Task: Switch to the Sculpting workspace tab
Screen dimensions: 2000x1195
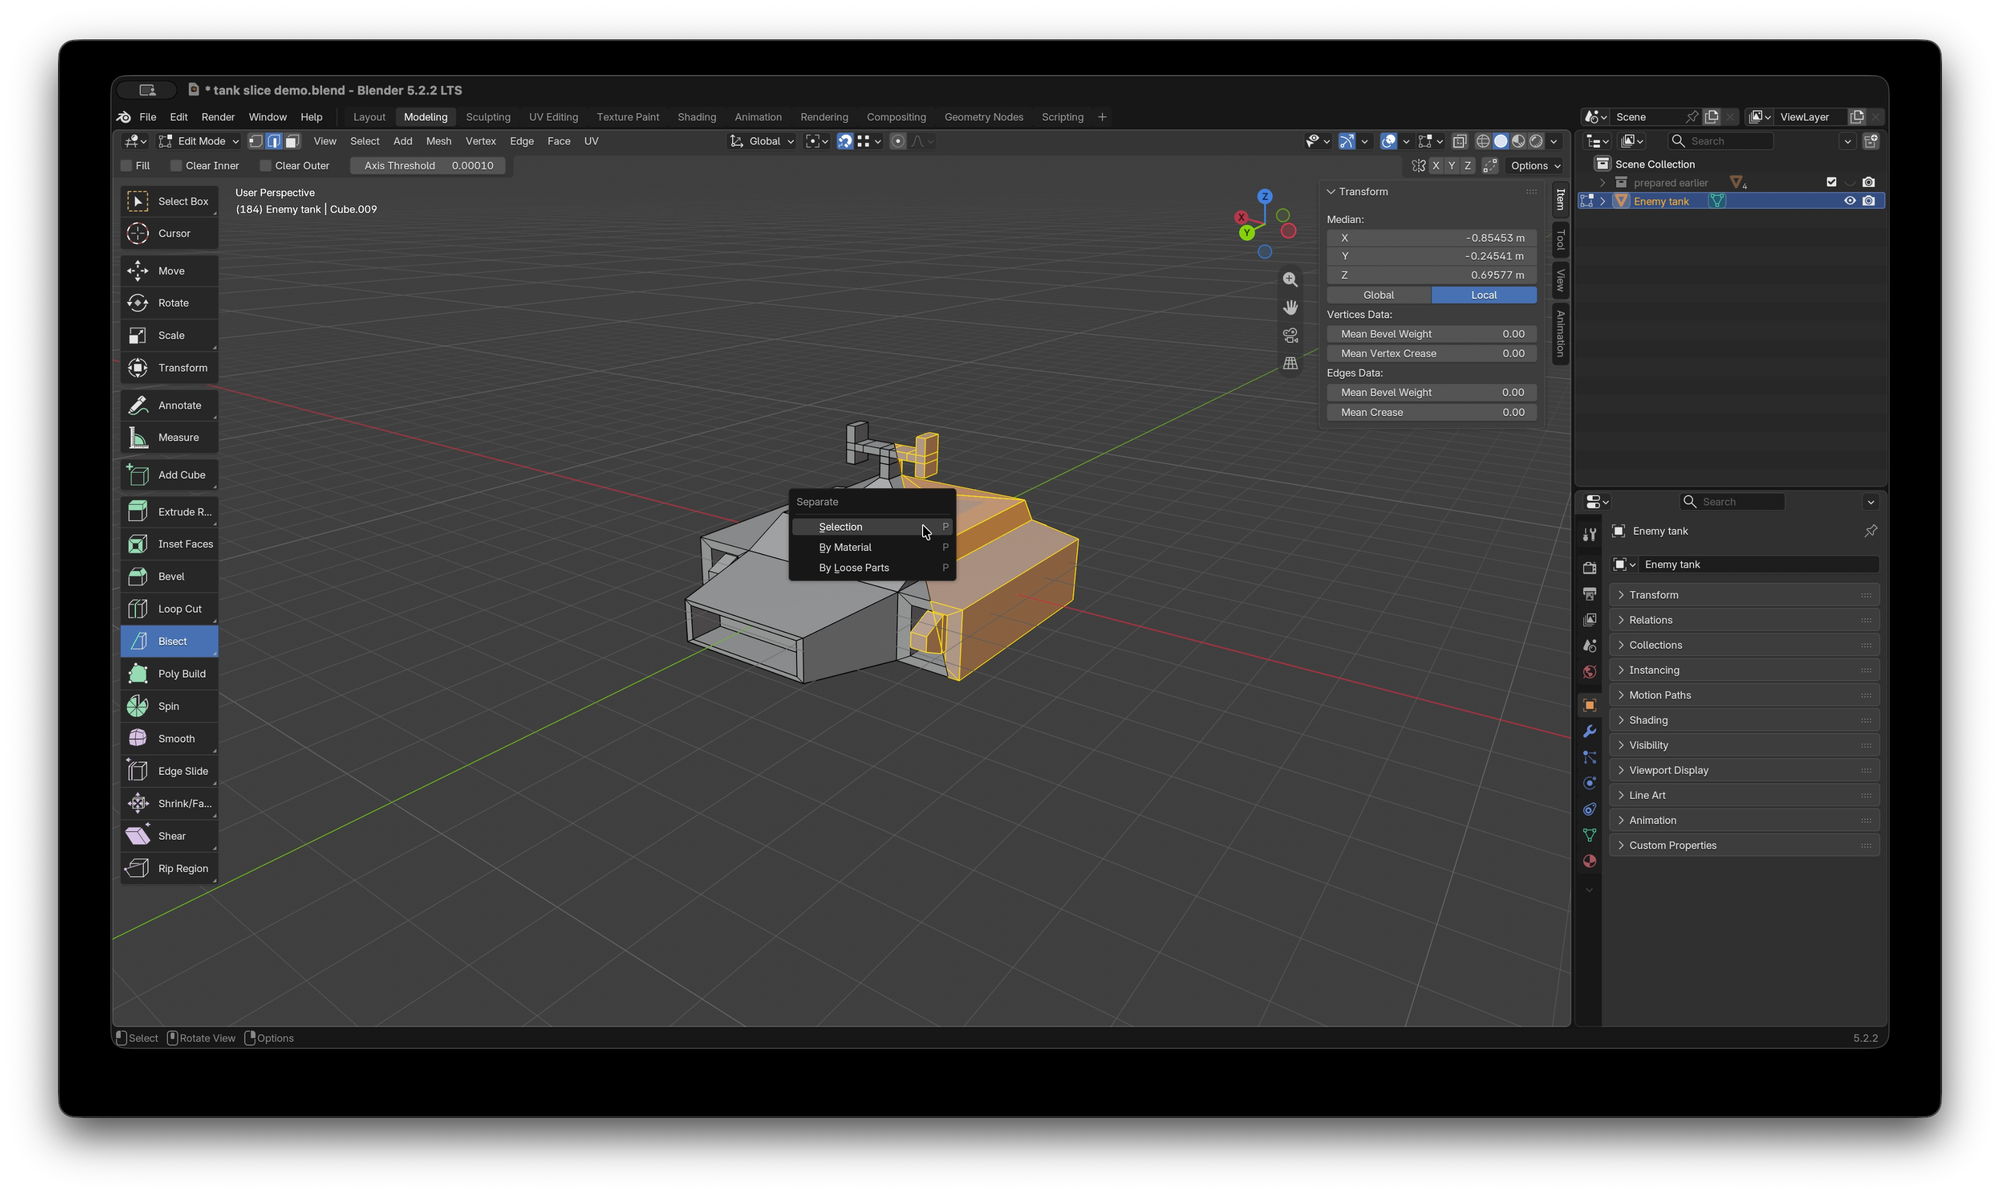Action: coord(488,117)
